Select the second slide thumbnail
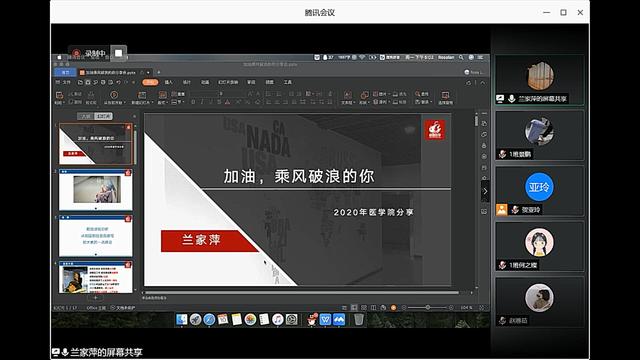Screen dimensions: 640x360 click(x=96, y=189)
